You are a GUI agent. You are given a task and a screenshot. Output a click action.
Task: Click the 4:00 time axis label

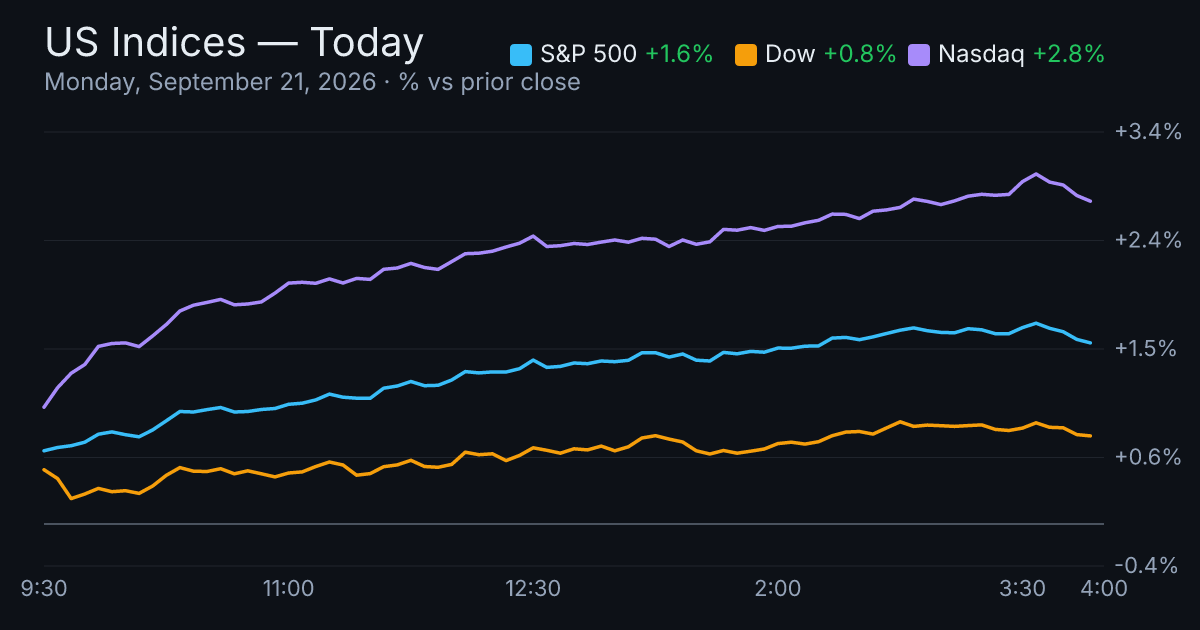[x=1104, y=588]
